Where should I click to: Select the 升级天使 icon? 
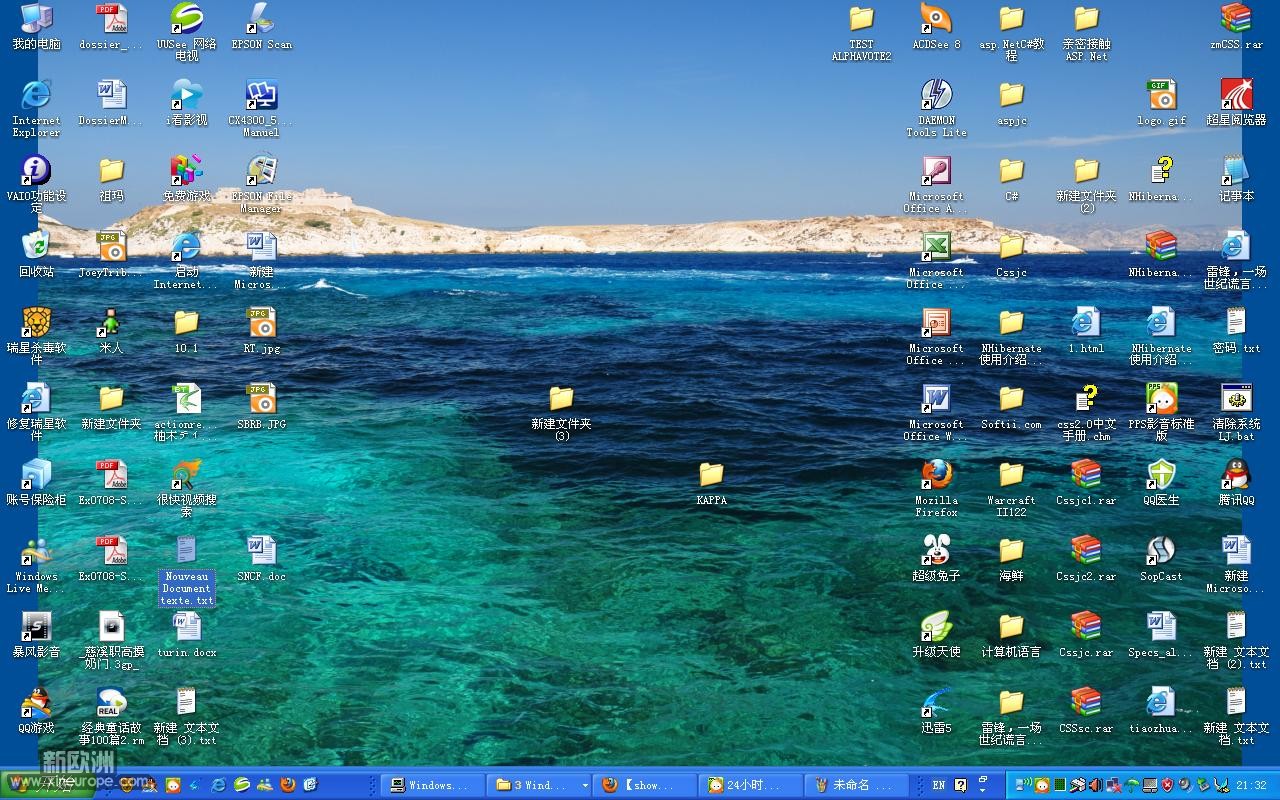pyautogui.click(x=936, y=633)
